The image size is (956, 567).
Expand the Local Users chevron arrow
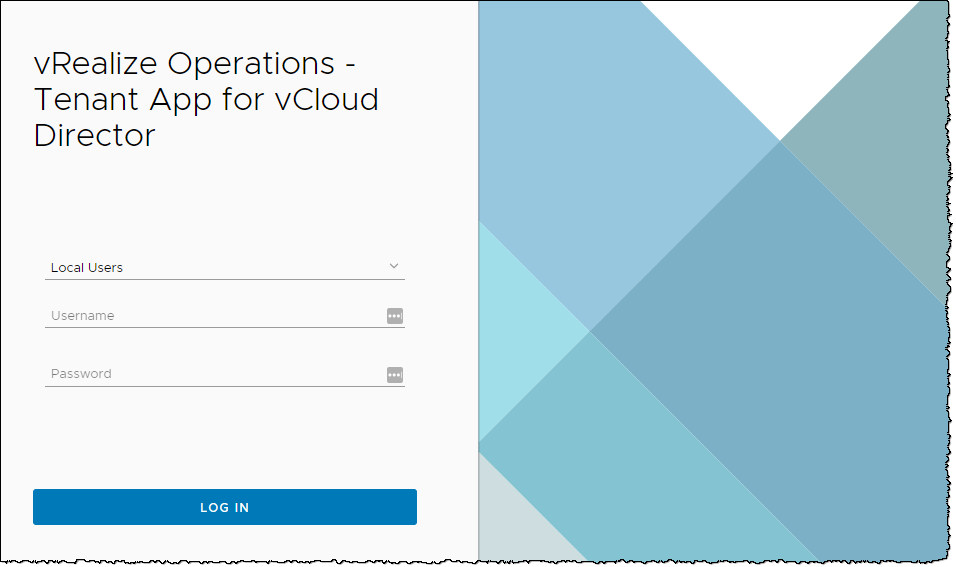tap(394, 266)
